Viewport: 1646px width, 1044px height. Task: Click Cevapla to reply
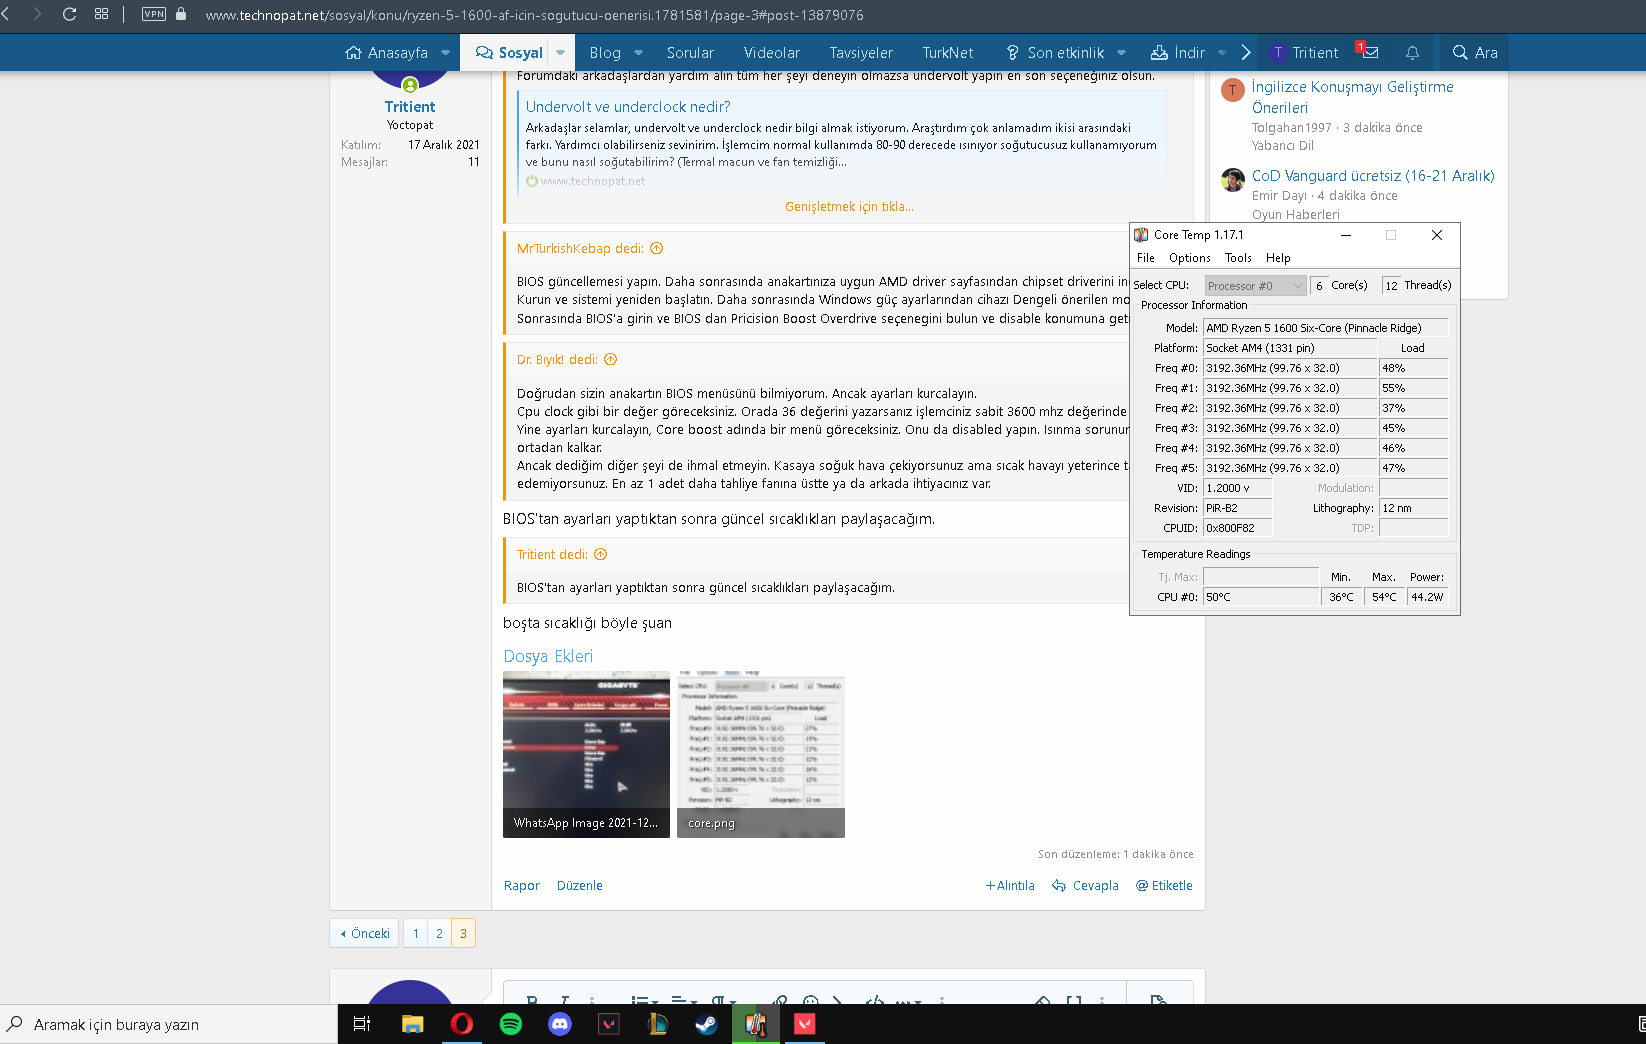[1085, 886]
